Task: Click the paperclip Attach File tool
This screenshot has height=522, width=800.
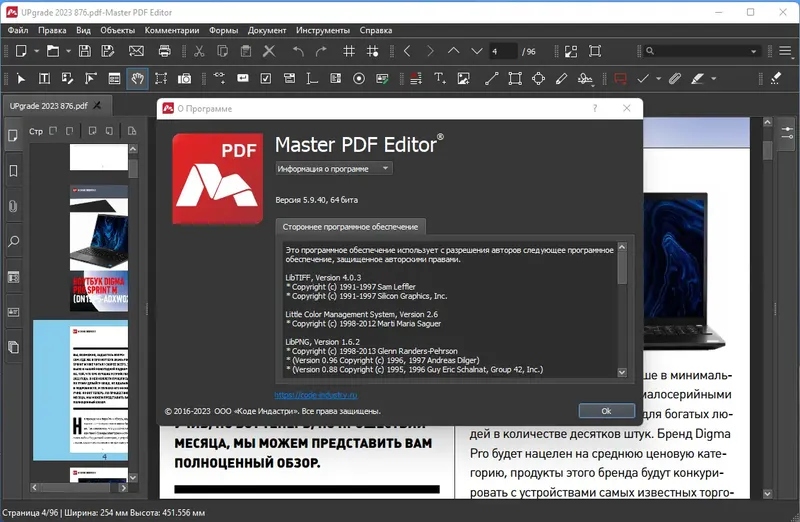Action: (674, 79)
